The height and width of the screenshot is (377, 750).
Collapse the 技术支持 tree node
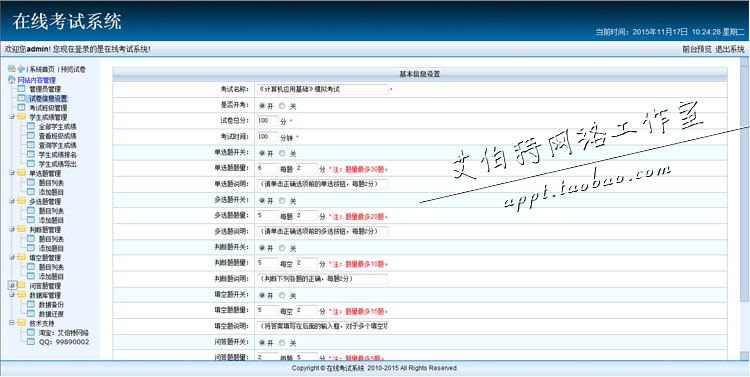(12, 323)
